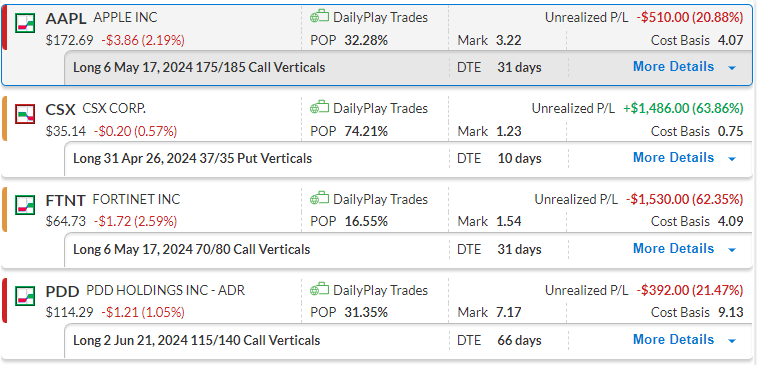Click the AAPL Cost Basis 4.07
The image size is (757, 365).
[x=730, y=40]
